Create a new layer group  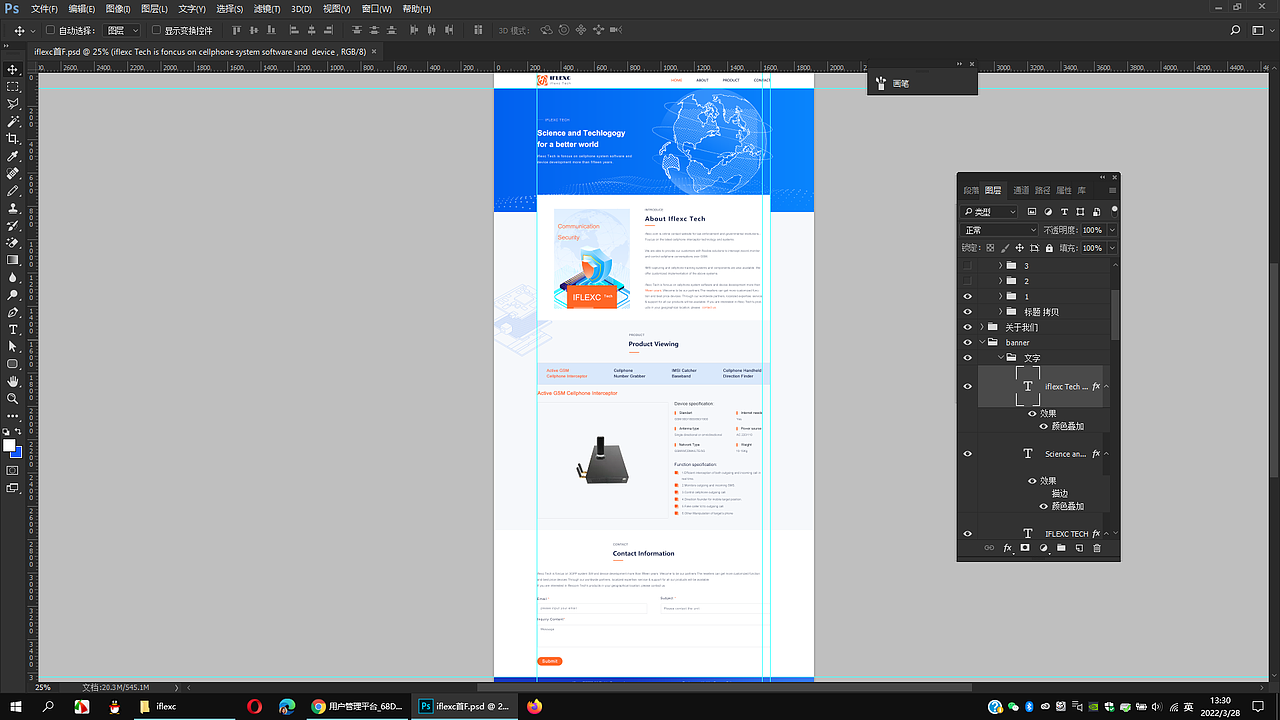(x=1061, y=548)
